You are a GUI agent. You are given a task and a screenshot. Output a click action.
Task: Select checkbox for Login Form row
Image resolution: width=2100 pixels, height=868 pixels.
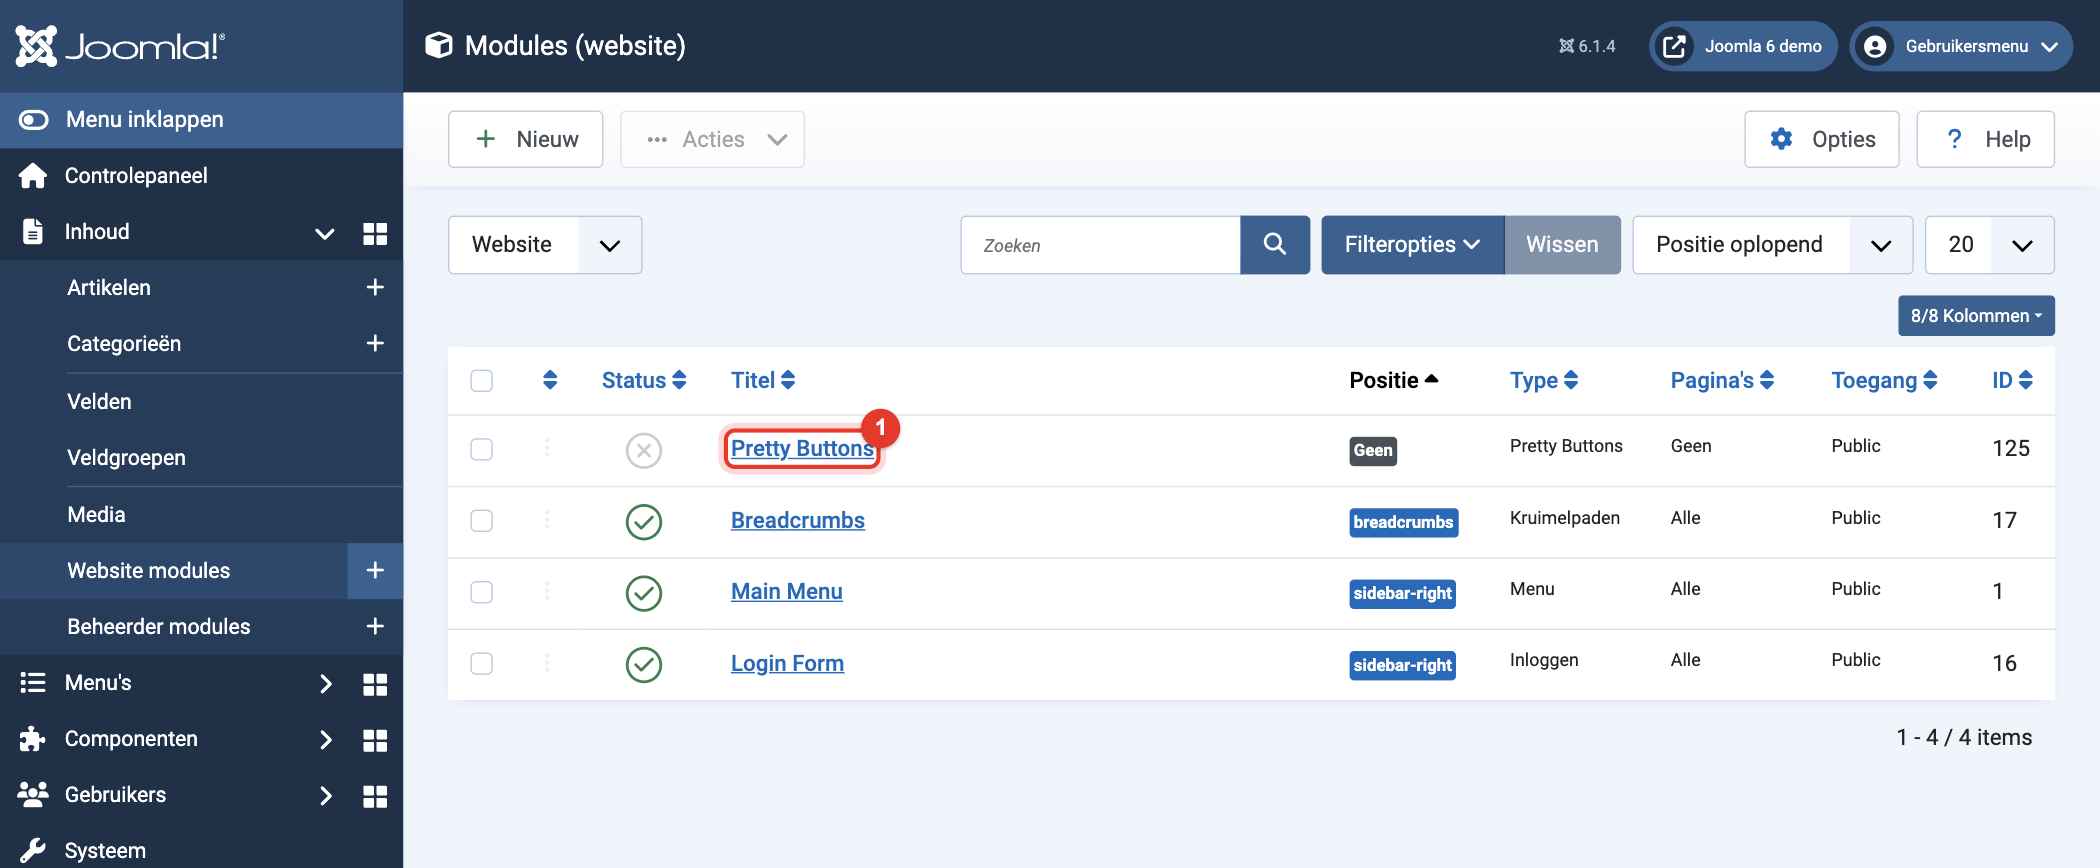[482, 664]
